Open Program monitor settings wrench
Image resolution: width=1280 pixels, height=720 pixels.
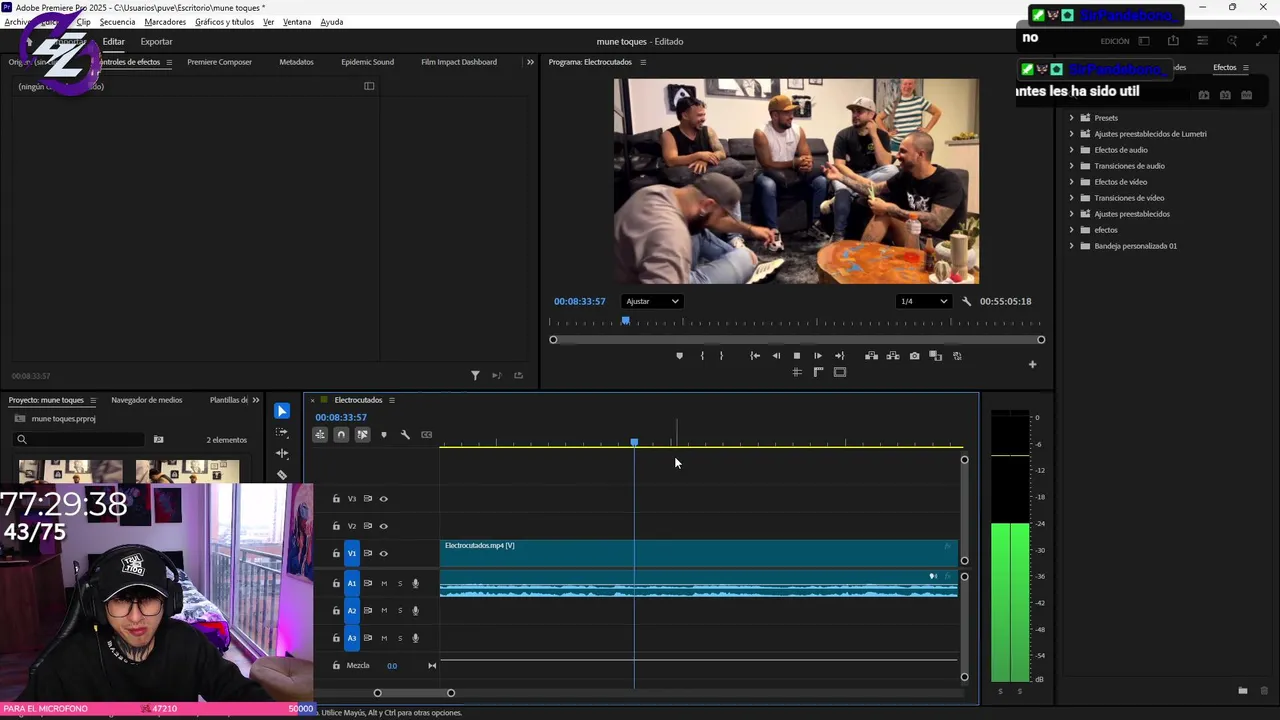coord(966,301)
